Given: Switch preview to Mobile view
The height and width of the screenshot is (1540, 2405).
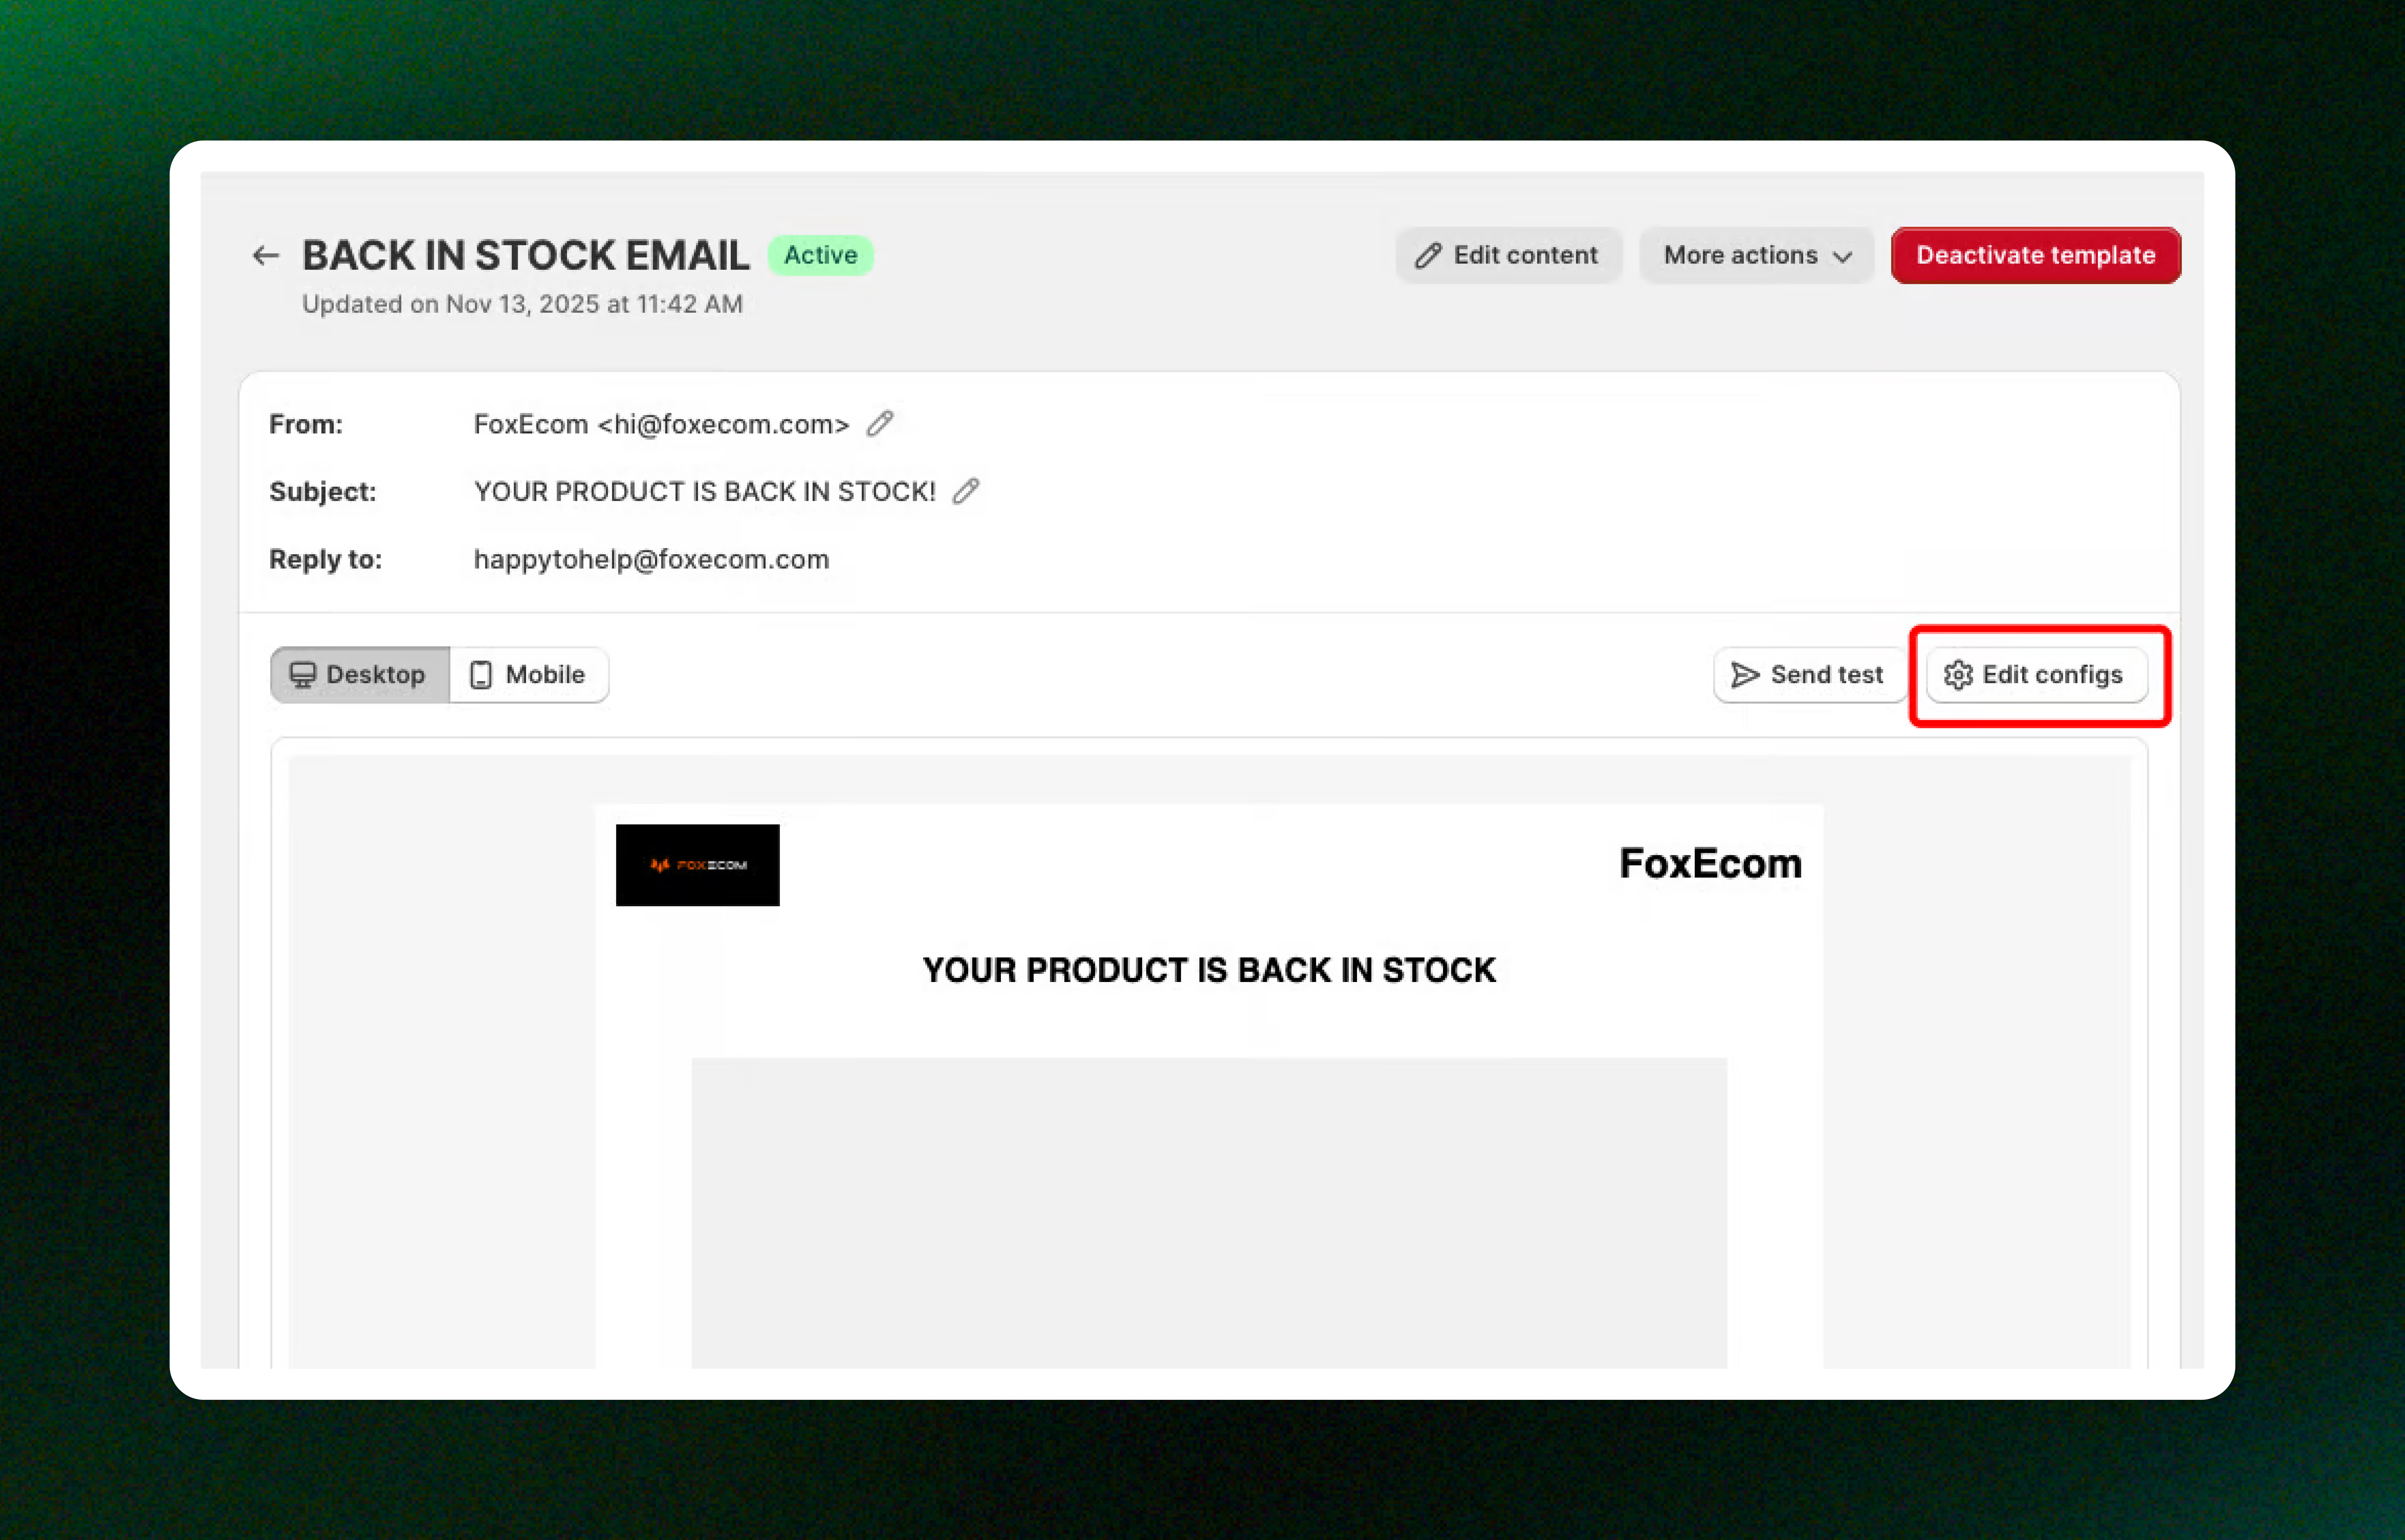Looking at the screenshot, I should [x=529, y=675].
